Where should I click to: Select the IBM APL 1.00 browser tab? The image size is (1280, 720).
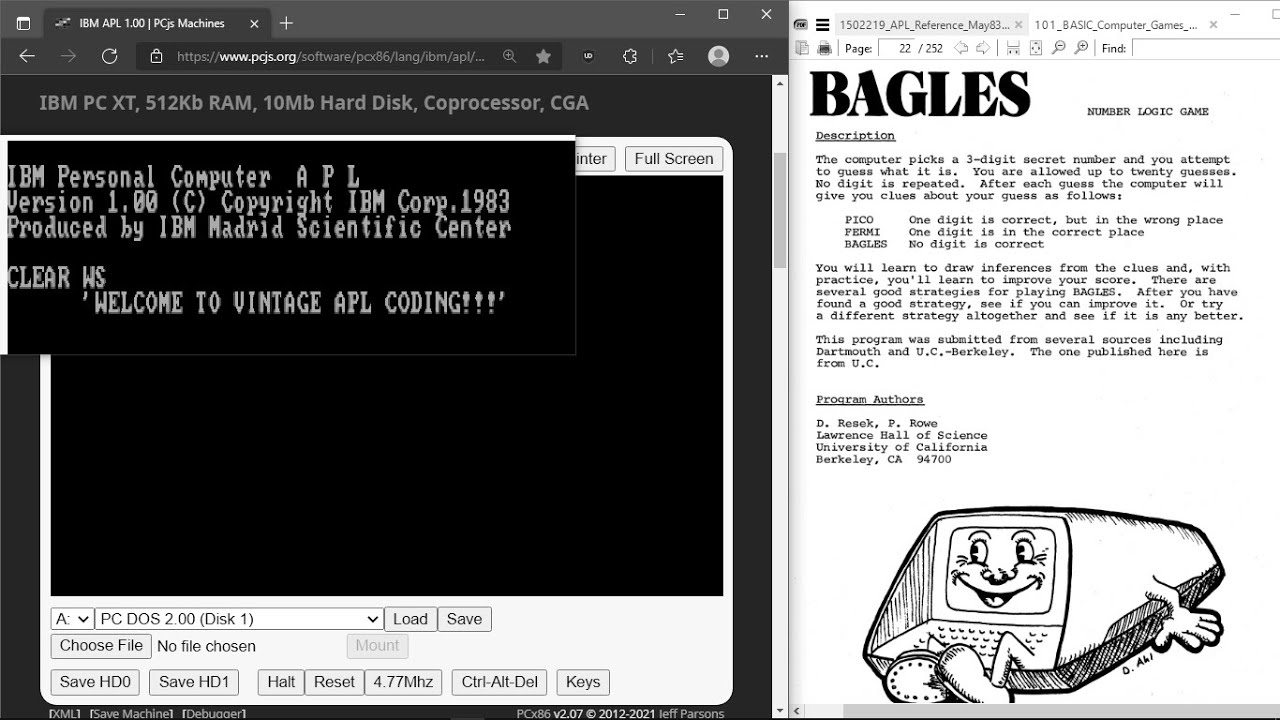[155, 23]
